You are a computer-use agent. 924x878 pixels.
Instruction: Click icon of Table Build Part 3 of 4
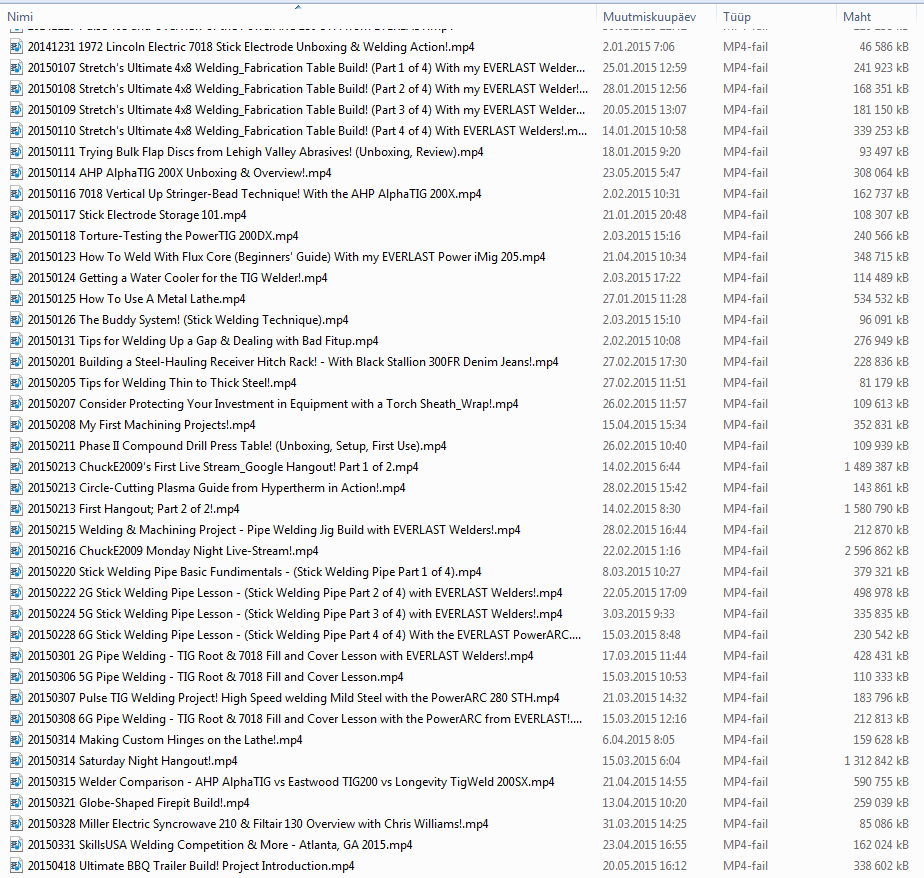(16, 110)
